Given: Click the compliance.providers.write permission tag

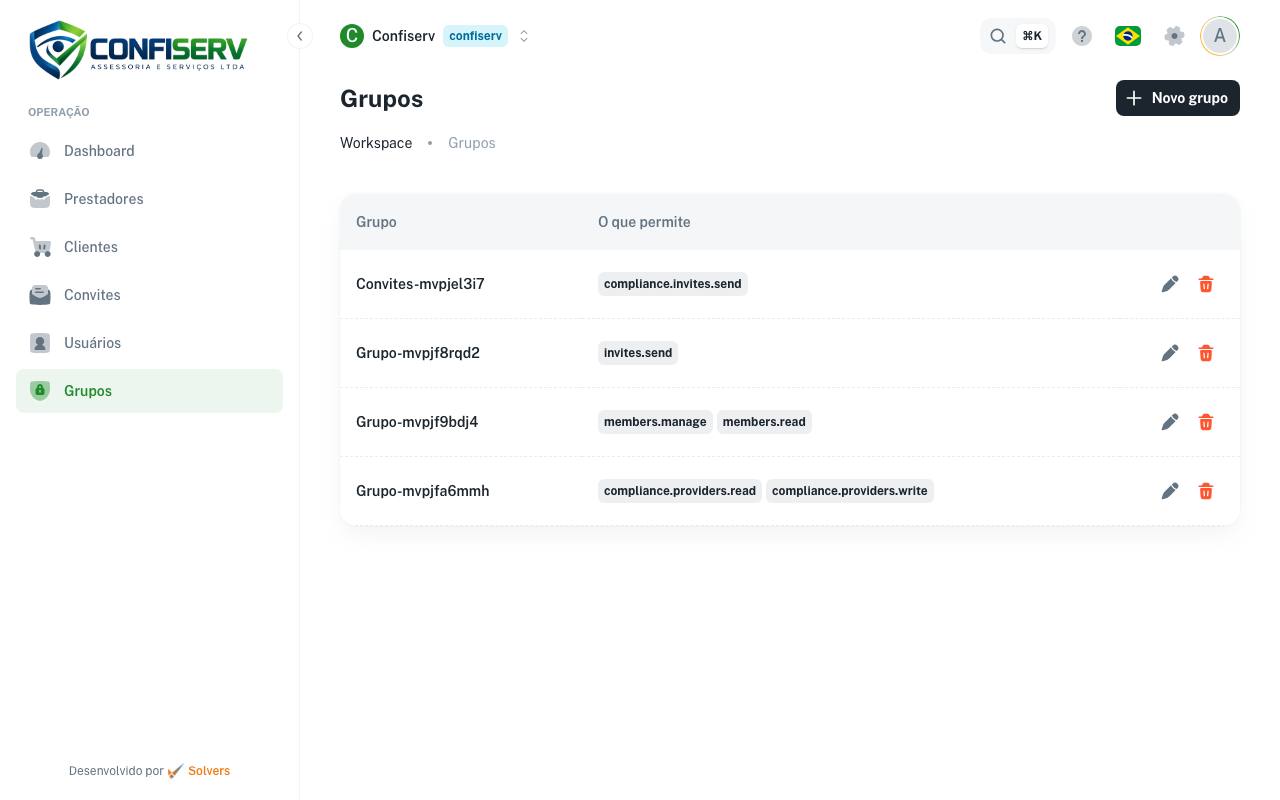Looking at the screenshot, I should pos(850,491).
